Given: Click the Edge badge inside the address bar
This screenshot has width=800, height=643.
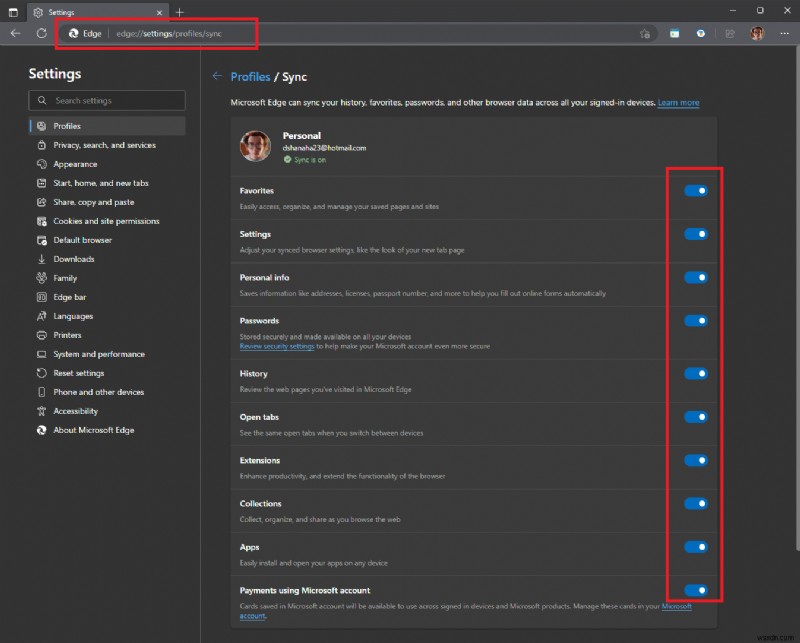Looking at the screenshot, I should coord(86,33).
